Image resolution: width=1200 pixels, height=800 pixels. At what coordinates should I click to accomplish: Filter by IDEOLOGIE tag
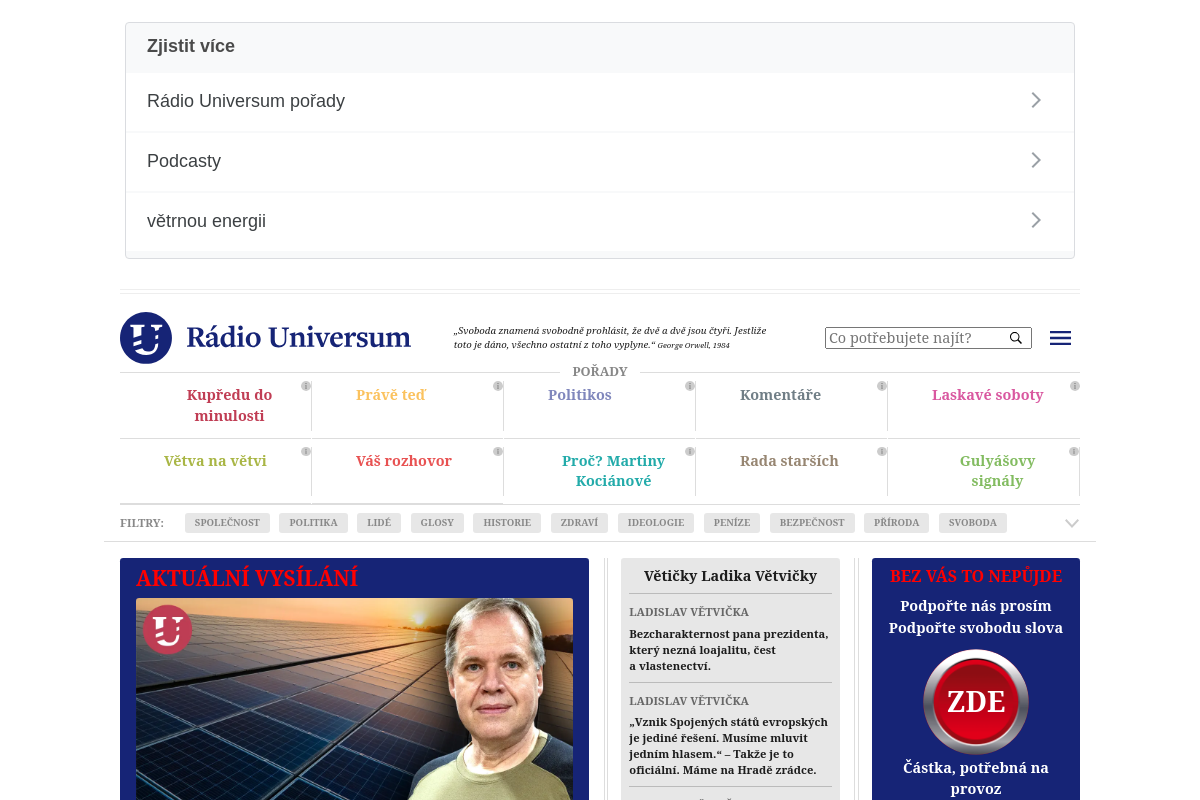(x=656, y=523)
